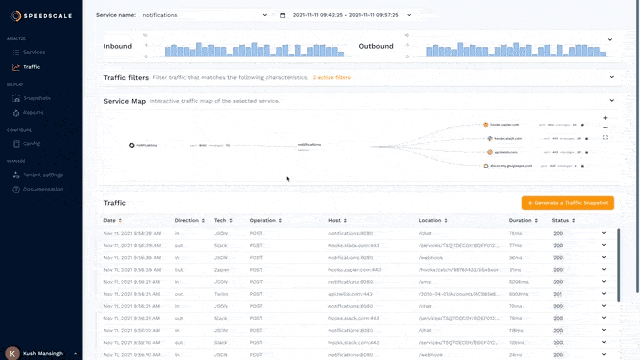Click the googleapis.com node icon

coord(486,166)
